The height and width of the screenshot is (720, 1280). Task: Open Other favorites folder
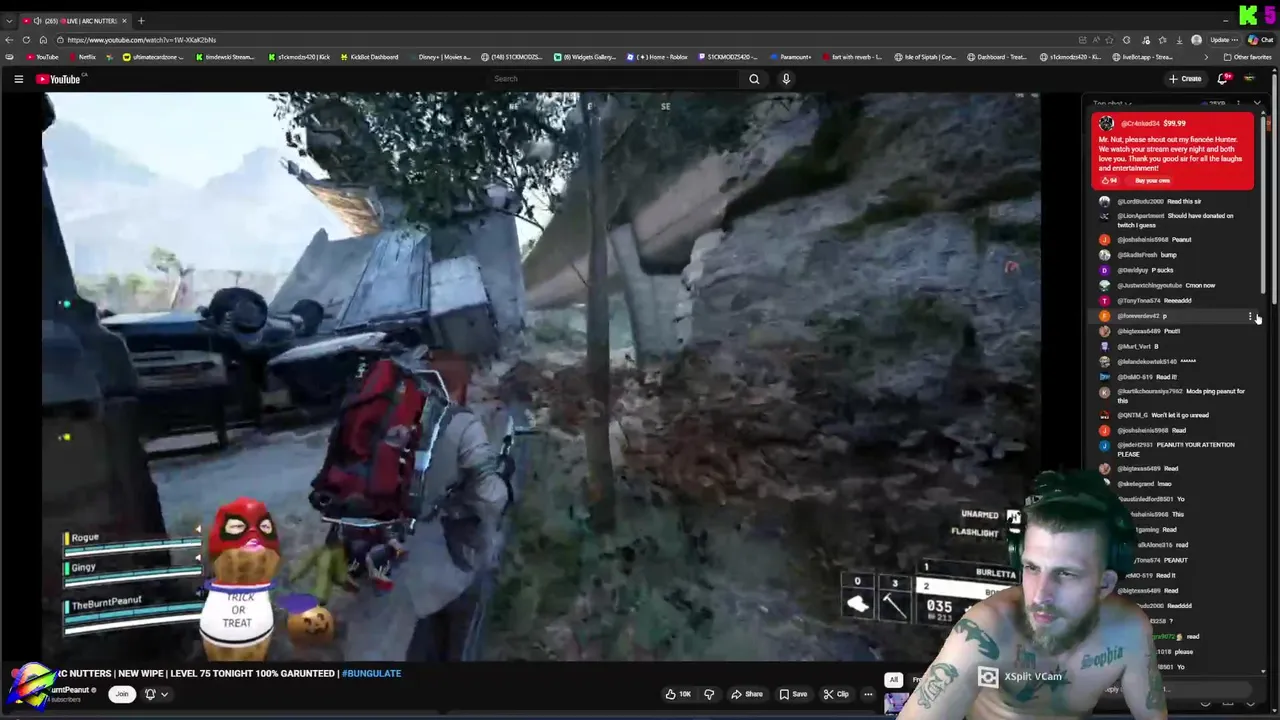point(1248,57)
